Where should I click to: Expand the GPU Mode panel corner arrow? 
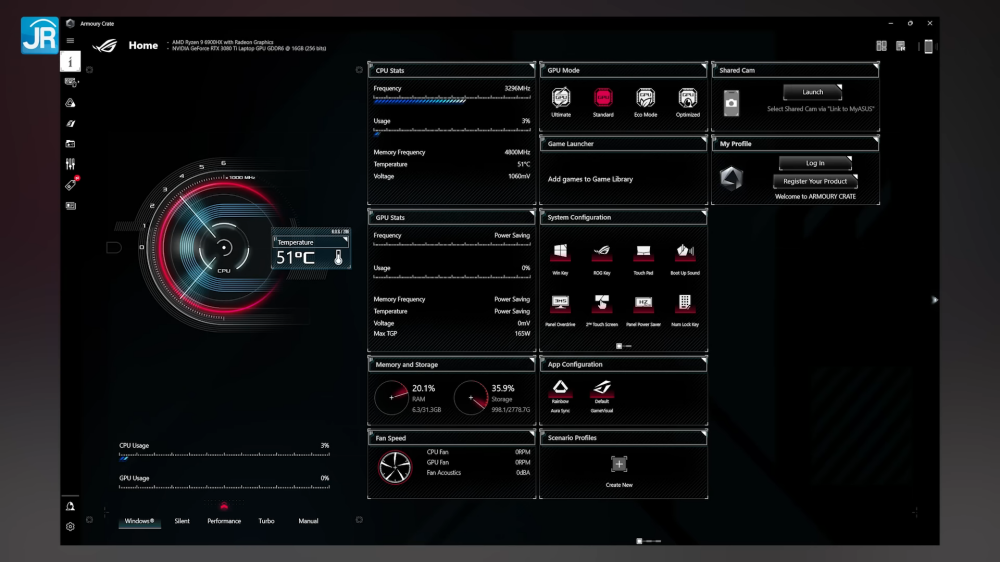(x=704, y=65)
